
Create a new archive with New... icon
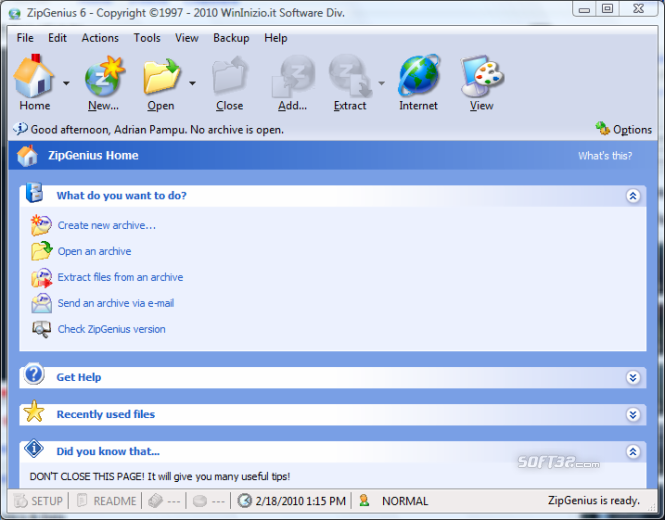pyautogui.click(x=104, y=76)
